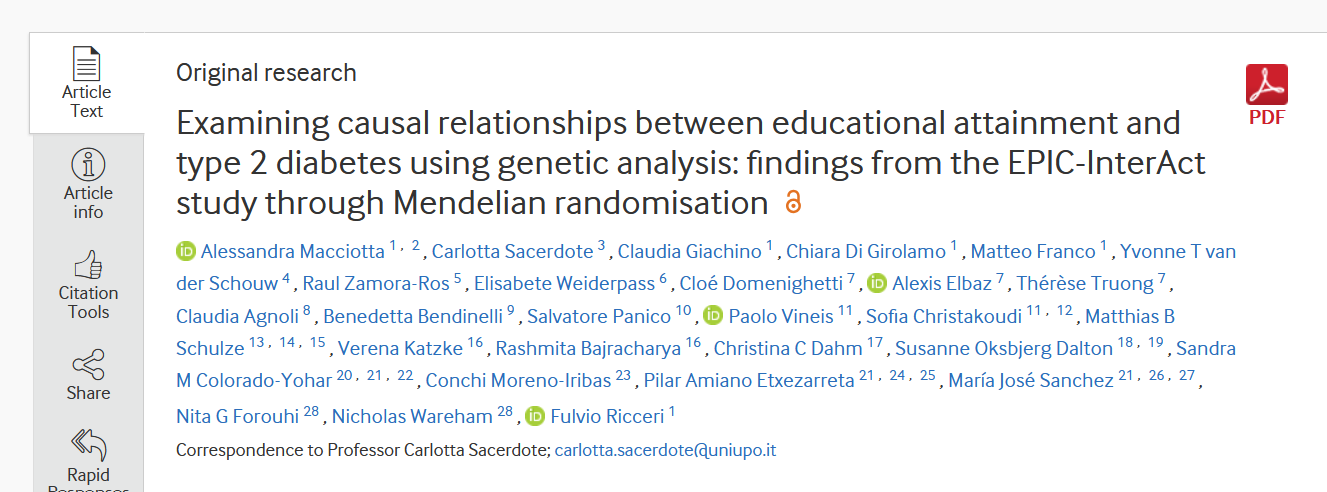Open author link Verena Katzke

click(x=400, y=349)
